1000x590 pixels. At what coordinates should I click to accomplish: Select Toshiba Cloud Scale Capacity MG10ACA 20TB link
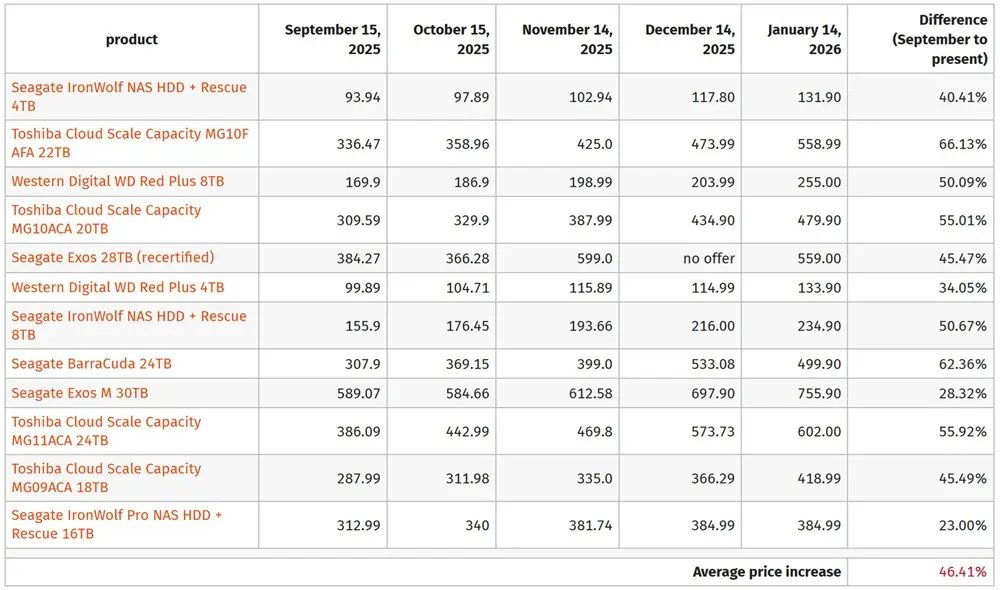point(106,210)
